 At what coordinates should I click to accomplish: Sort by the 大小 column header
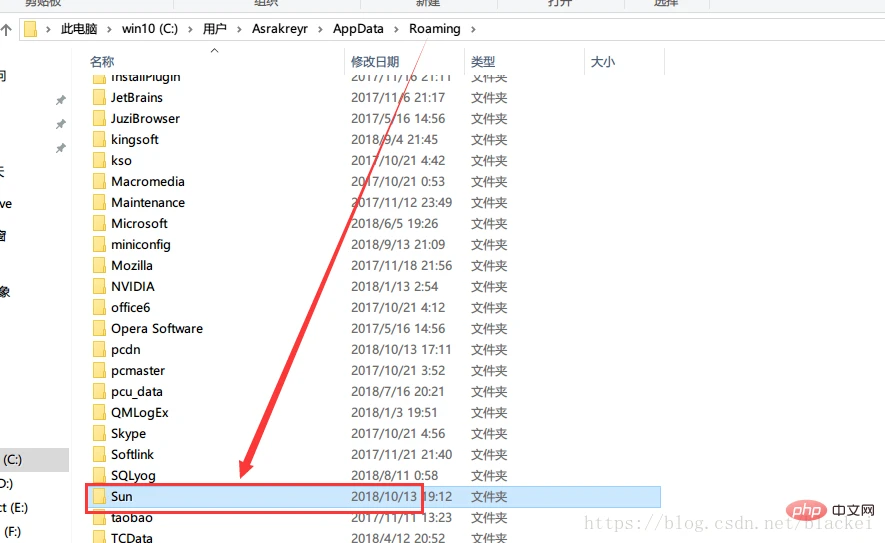[603, 62]
